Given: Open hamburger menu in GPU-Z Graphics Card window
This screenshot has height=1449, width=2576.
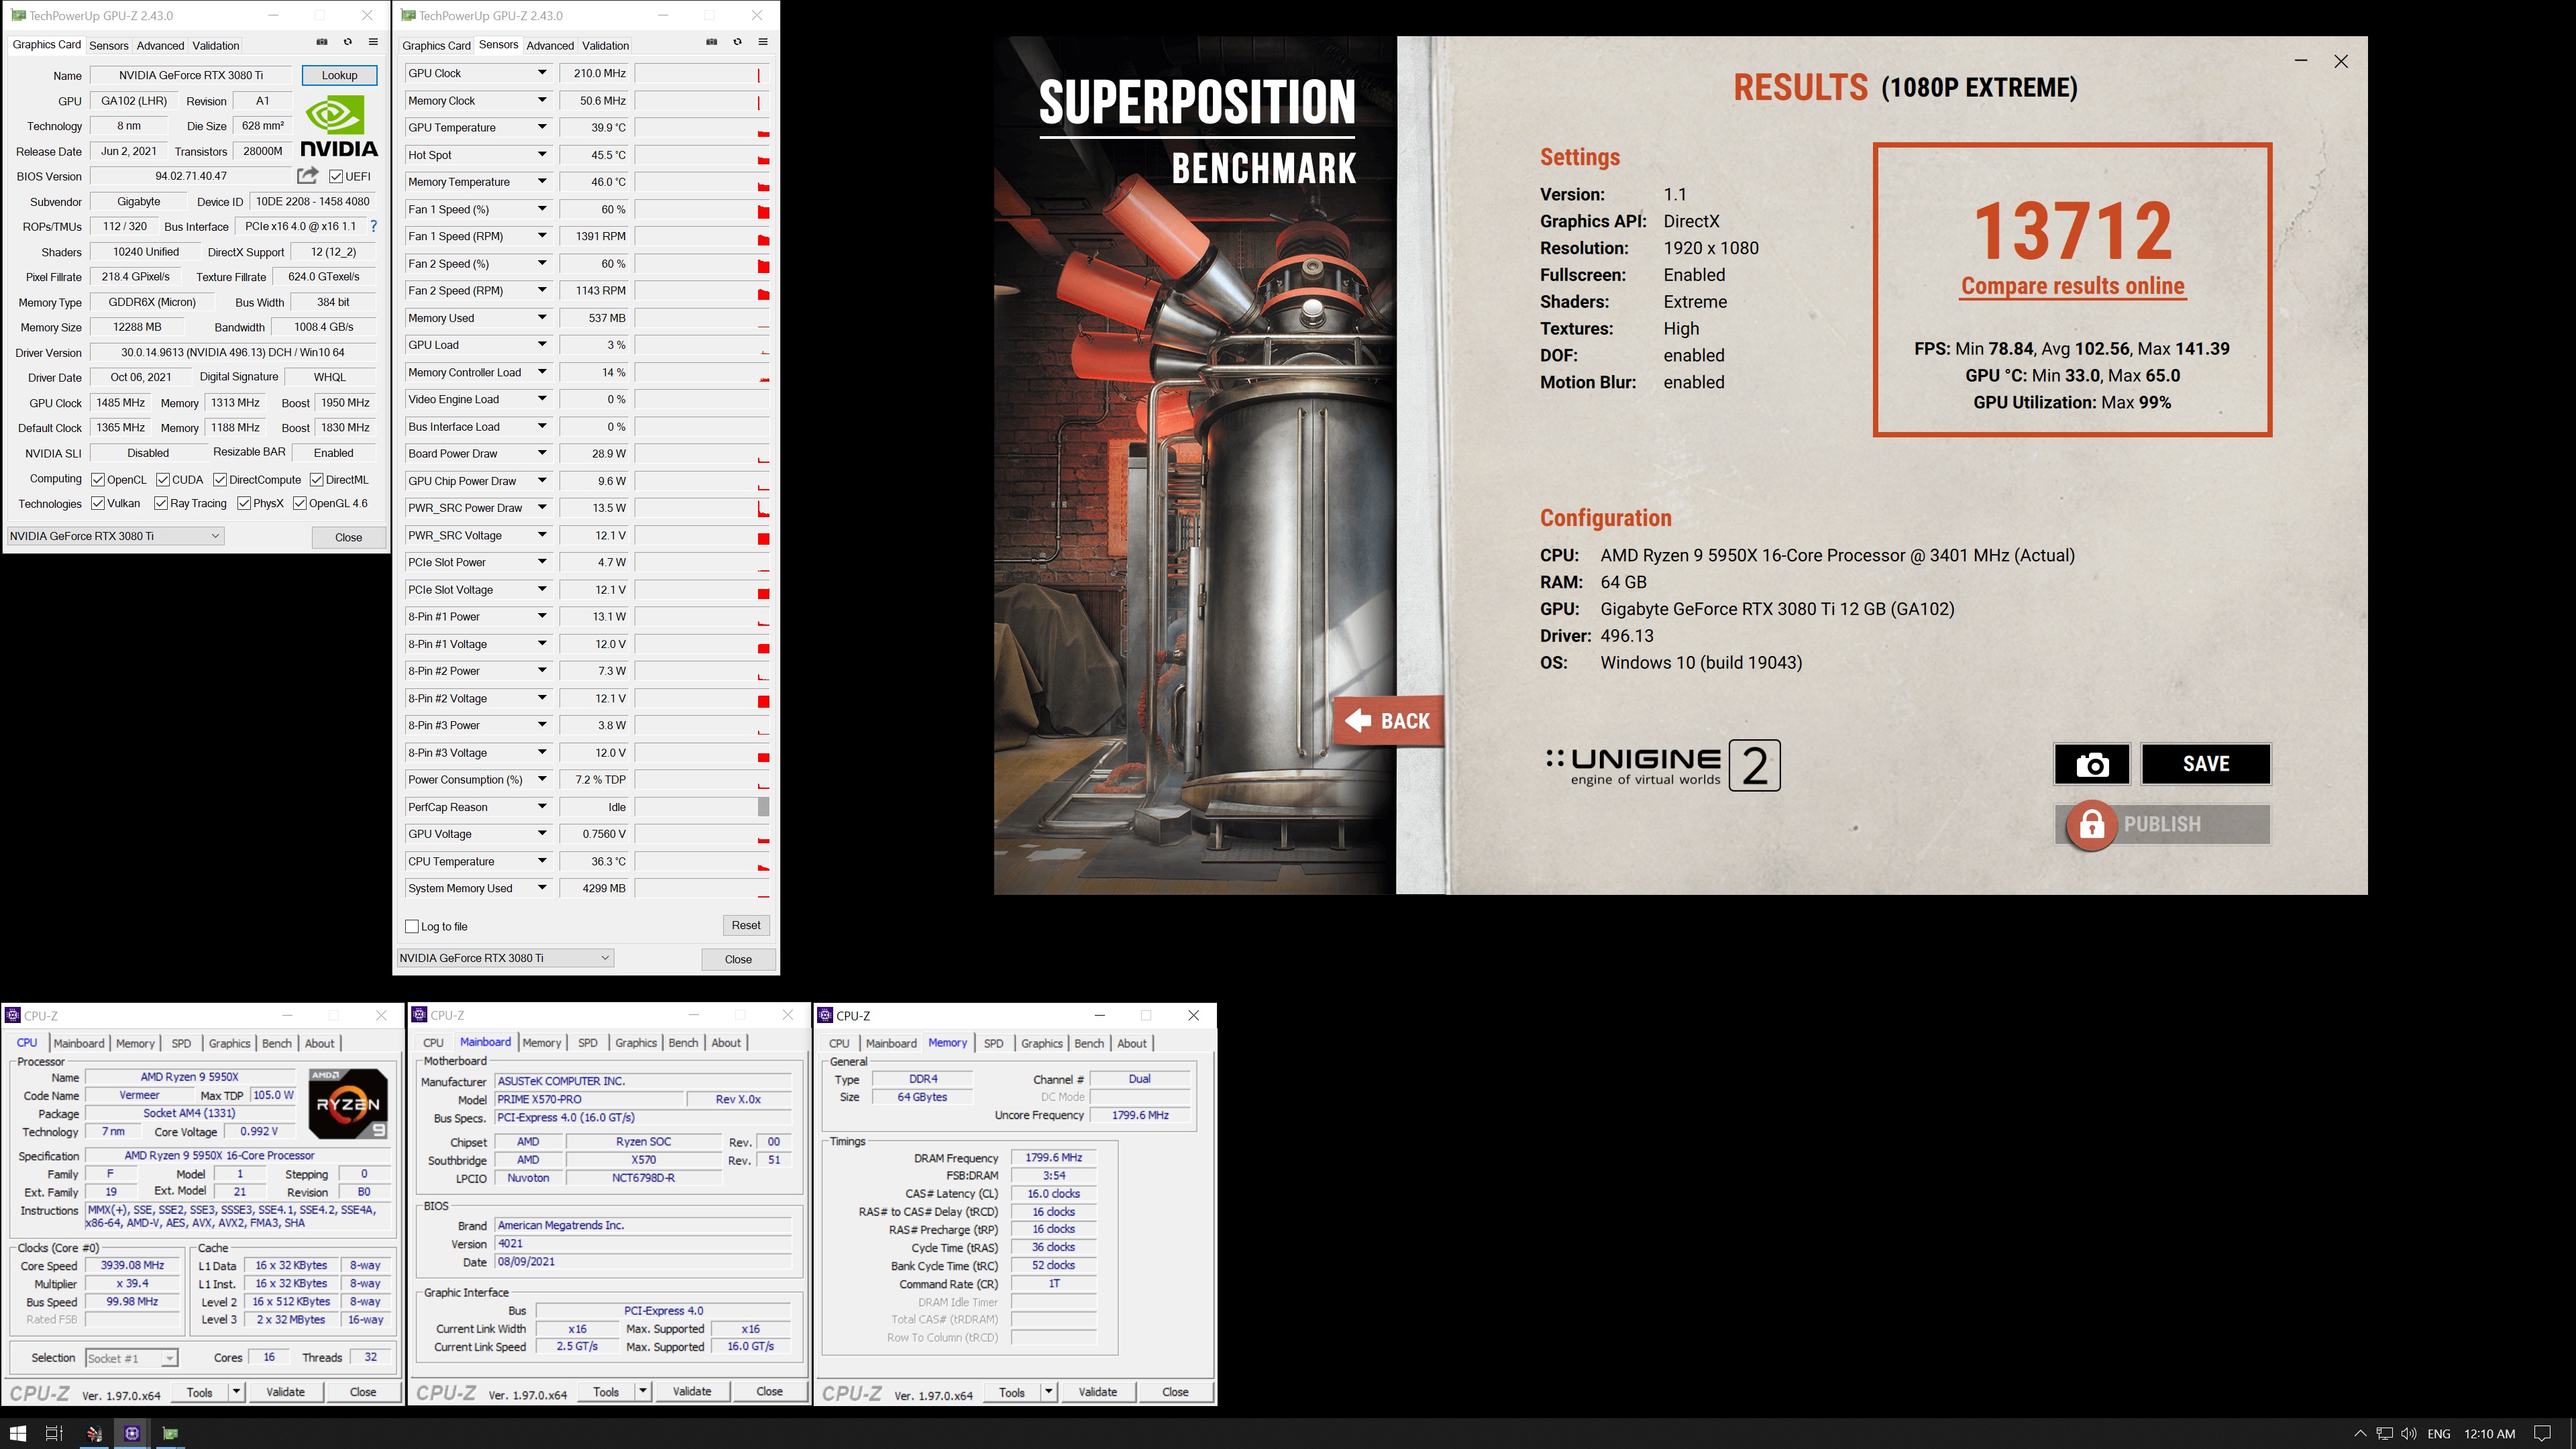Looking at the screenshot, I should coord(373,42).
